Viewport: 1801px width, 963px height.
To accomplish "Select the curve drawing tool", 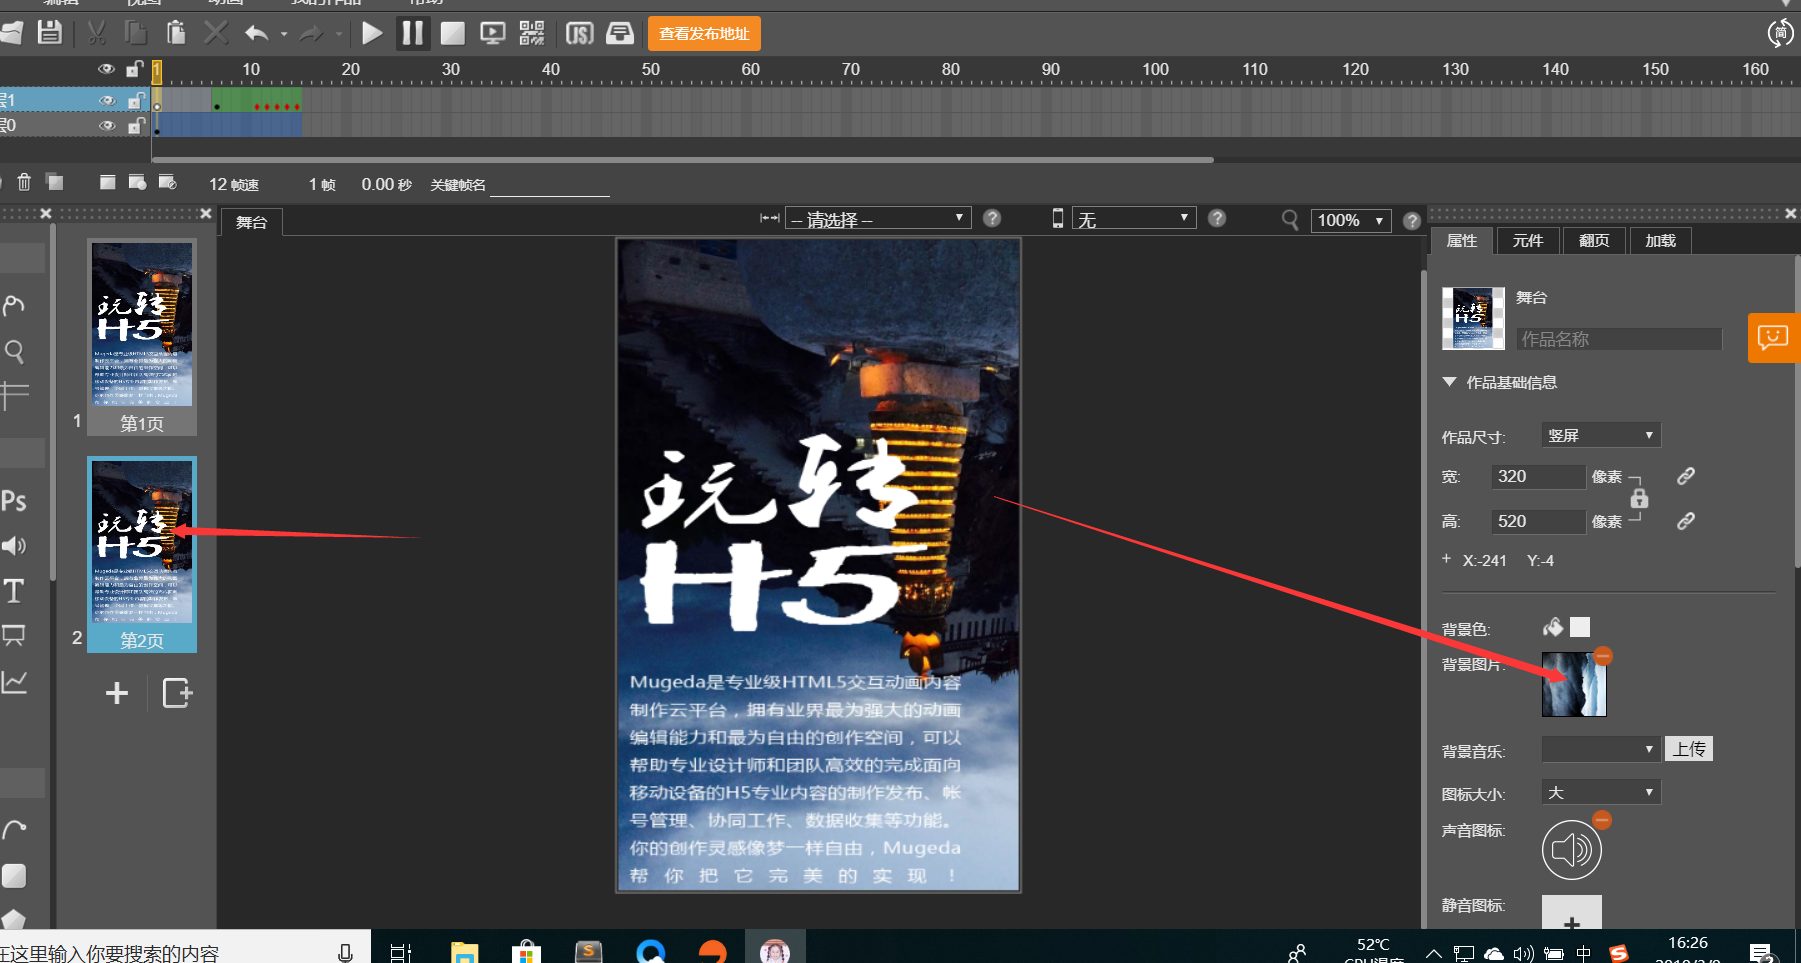I will click(x=14, y=830).
